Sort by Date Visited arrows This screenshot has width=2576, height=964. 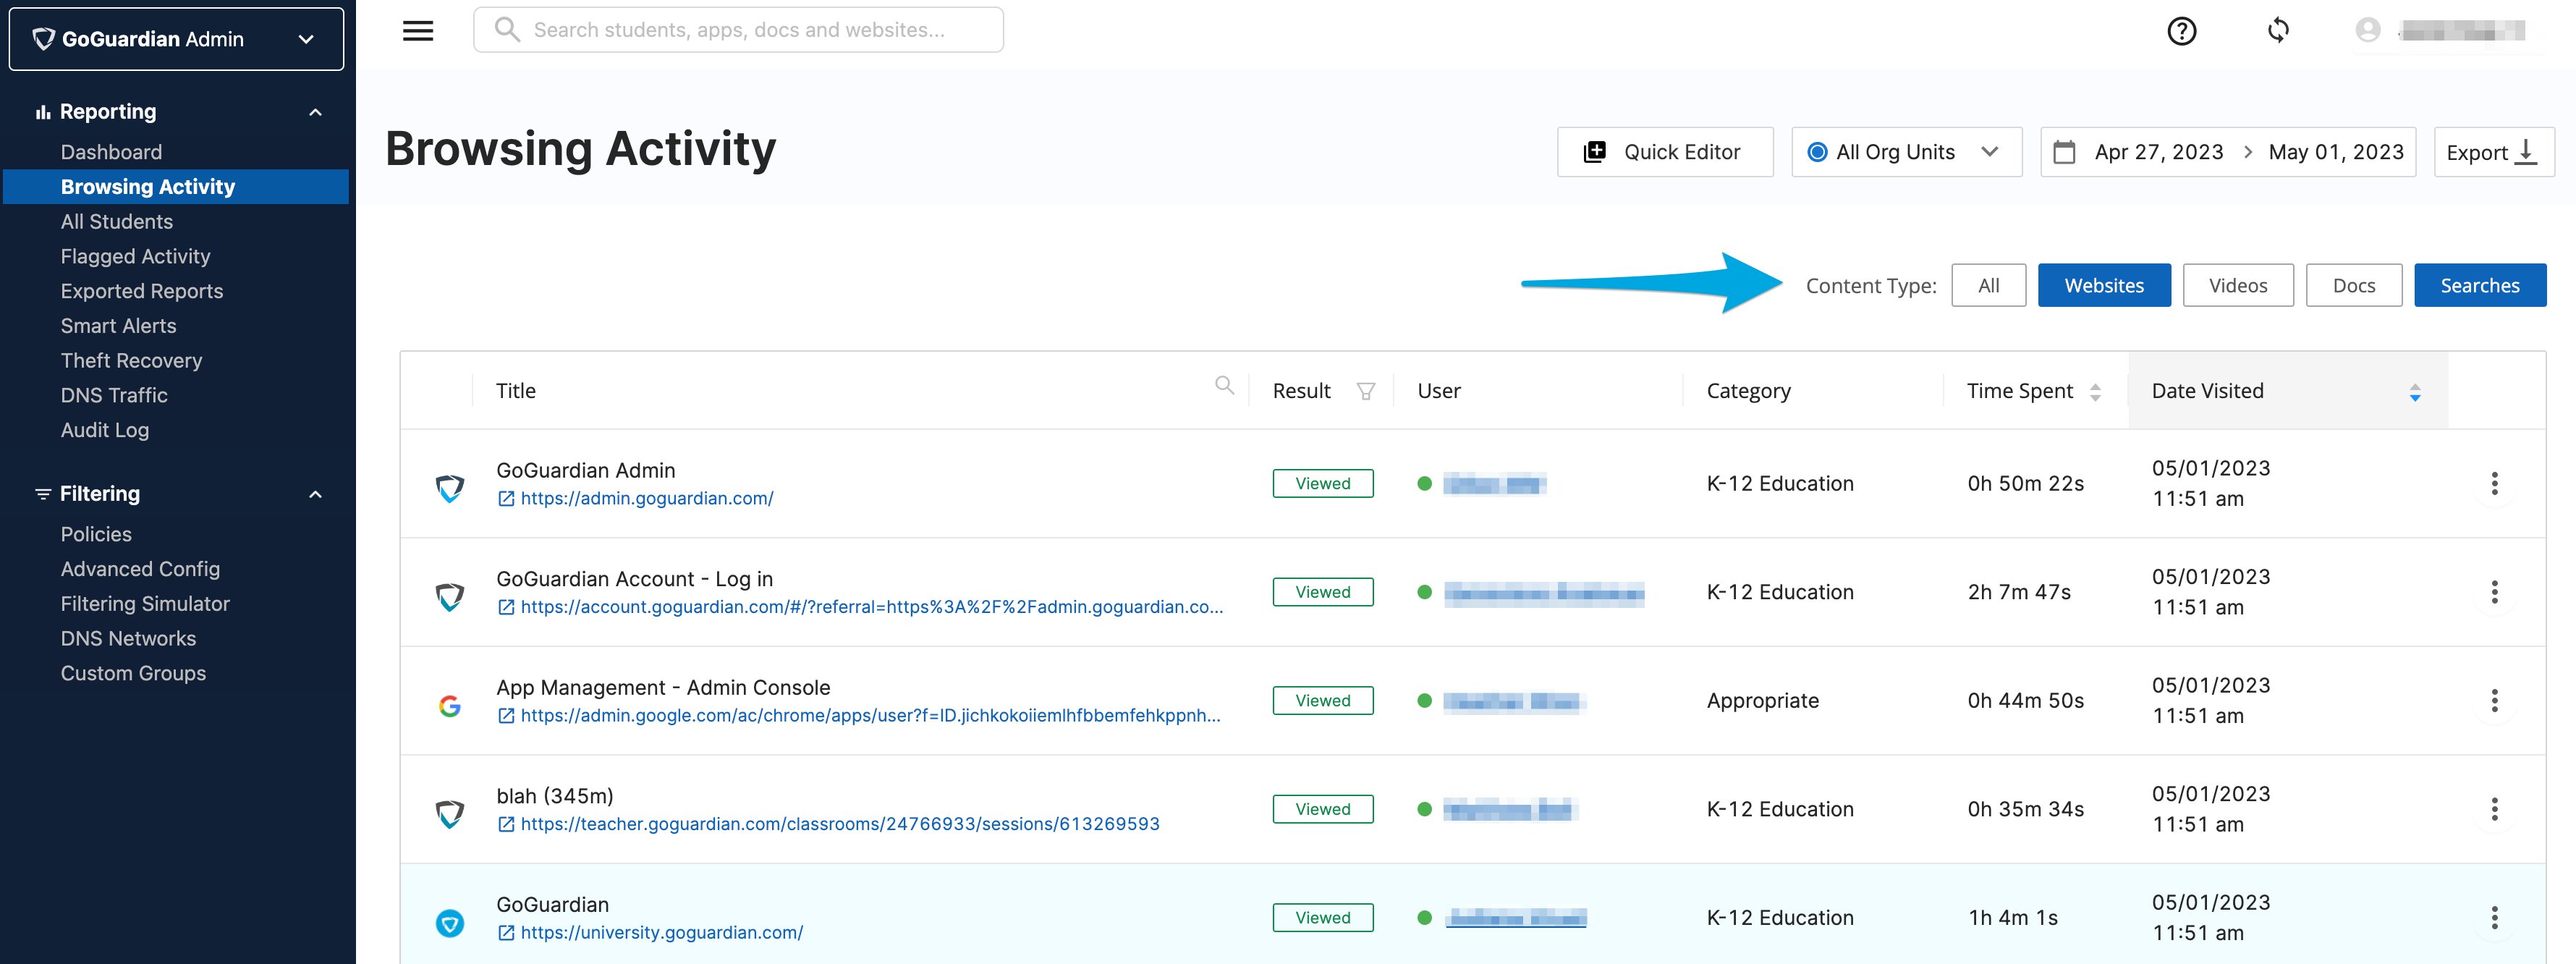(x=2414, y=392)
